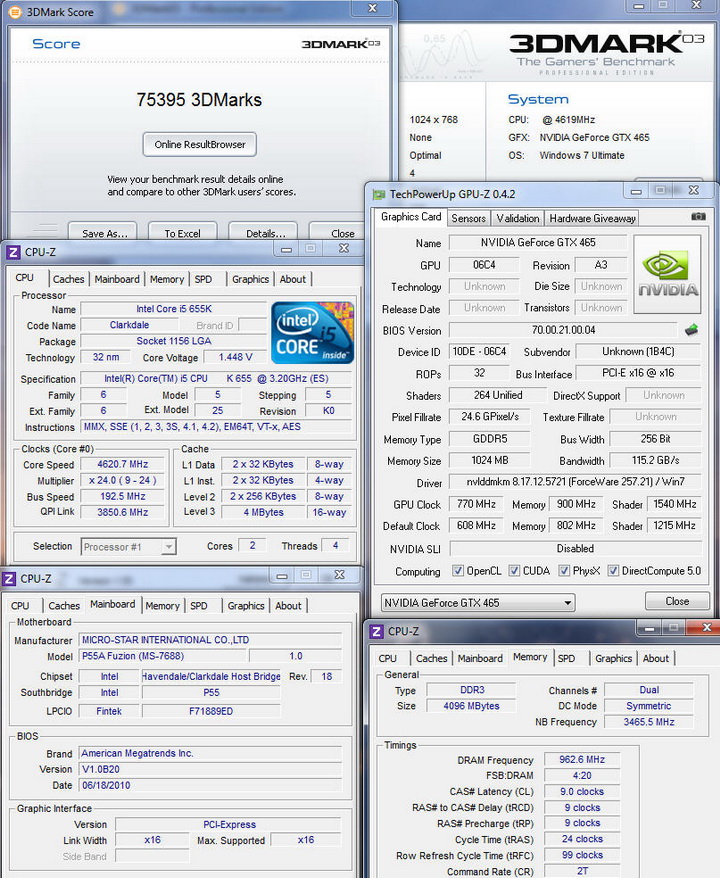Click the Code Name Clarkdale value

click(x=129, y=325)
